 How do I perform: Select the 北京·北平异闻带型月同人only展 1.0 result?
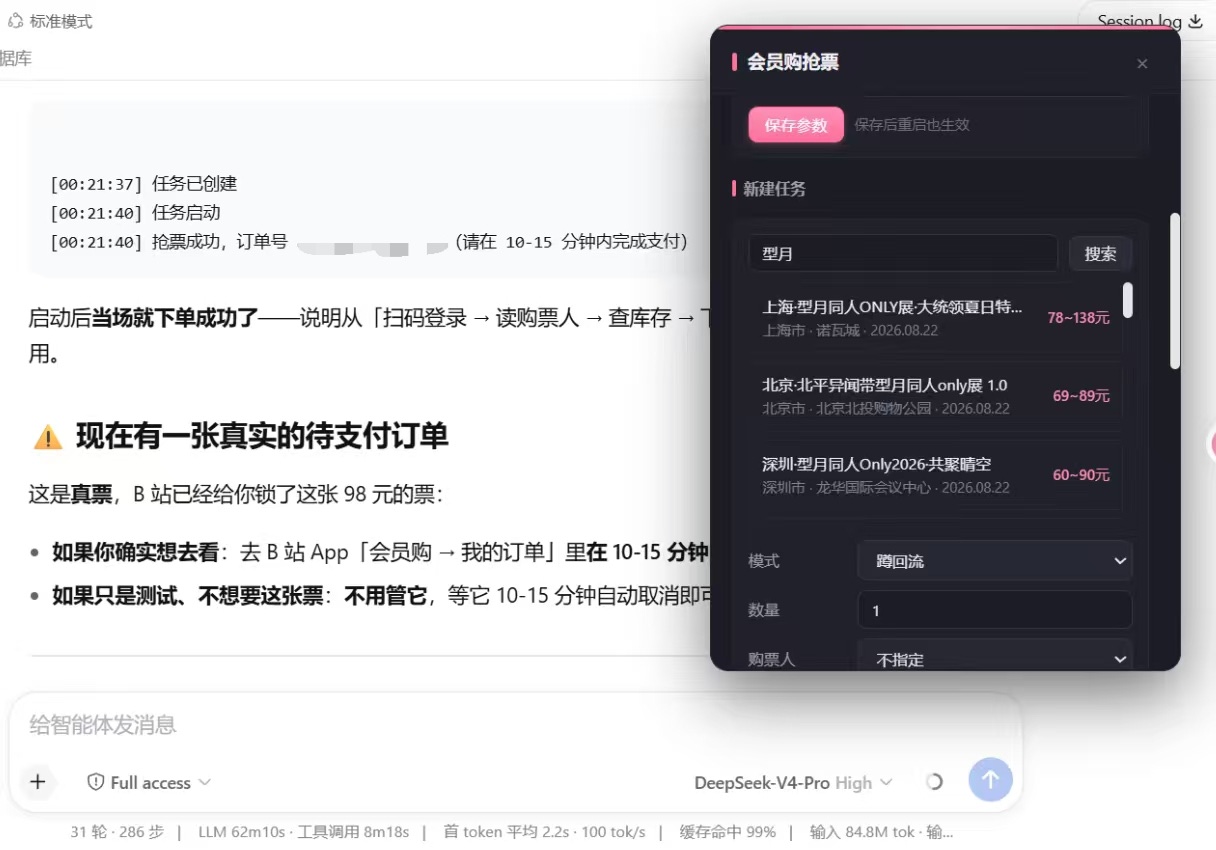pyautogui.click(x=935, y=396)
